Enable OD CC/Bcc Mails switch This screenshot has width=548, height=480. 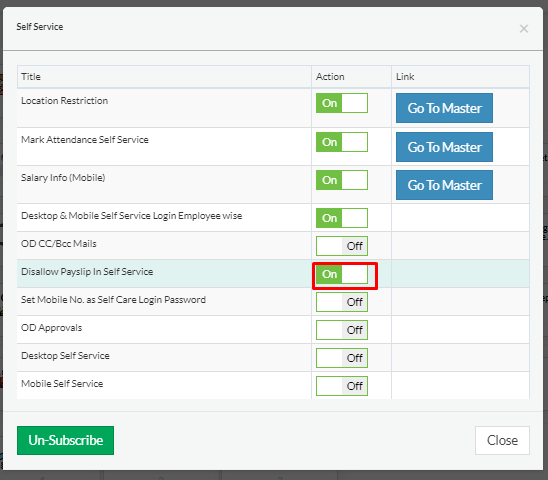point(342,246)
